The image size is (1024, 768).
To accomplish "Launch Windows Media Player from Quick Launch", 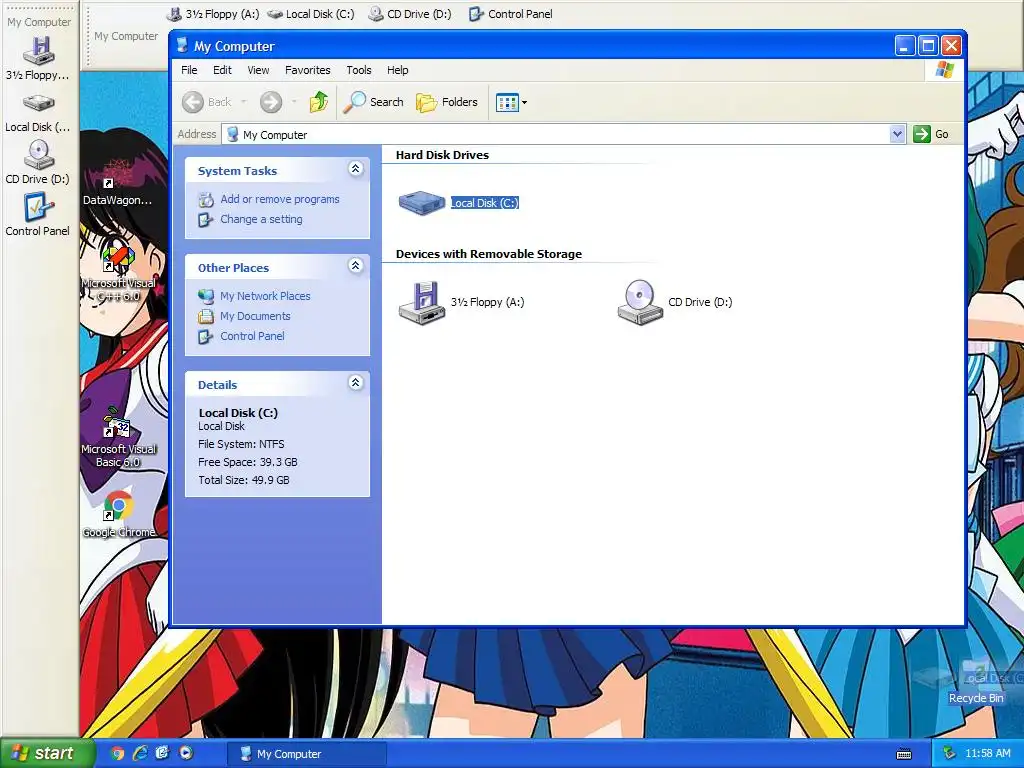I will [x=186, y=753].
